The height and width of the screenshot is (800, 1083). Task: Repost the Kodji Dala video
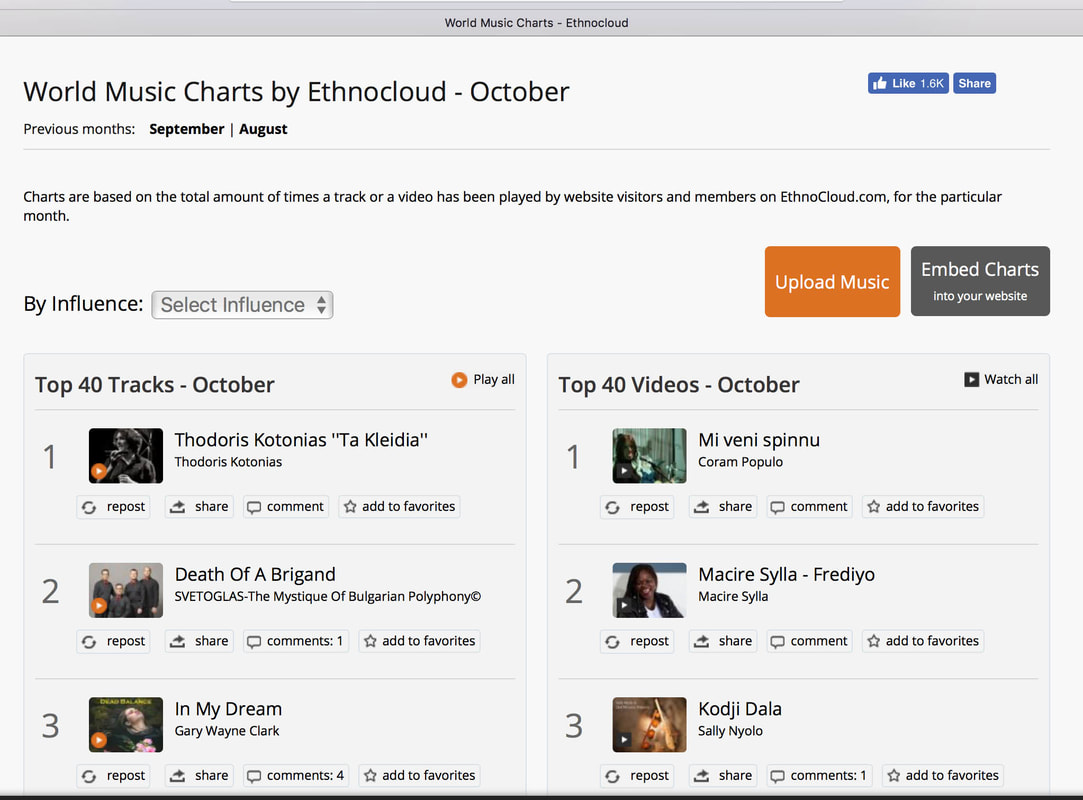(637, 776)
